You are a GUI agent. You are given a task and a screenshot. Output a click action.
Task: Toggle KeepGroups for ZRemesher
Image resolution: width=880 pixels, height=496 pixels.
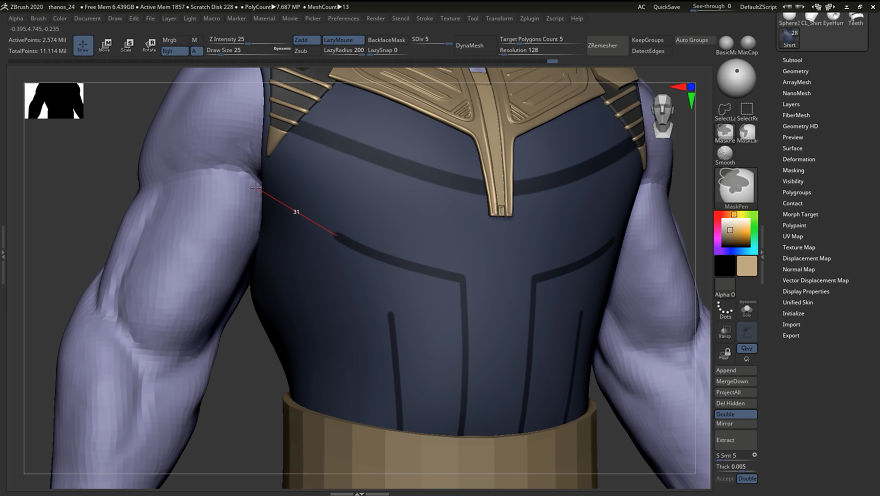[x=648, y=40]
